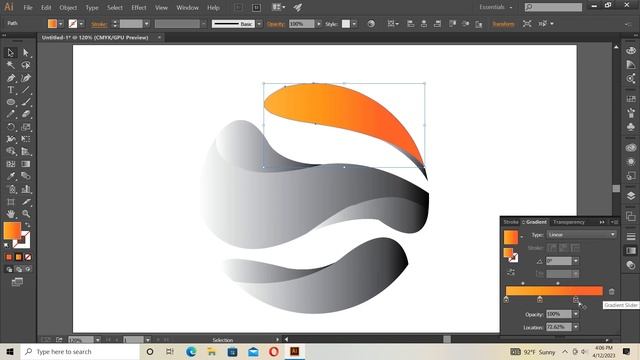Select the Shape Builder tool
The width and height of the screenshot is (640, 360).
(11, 151)
